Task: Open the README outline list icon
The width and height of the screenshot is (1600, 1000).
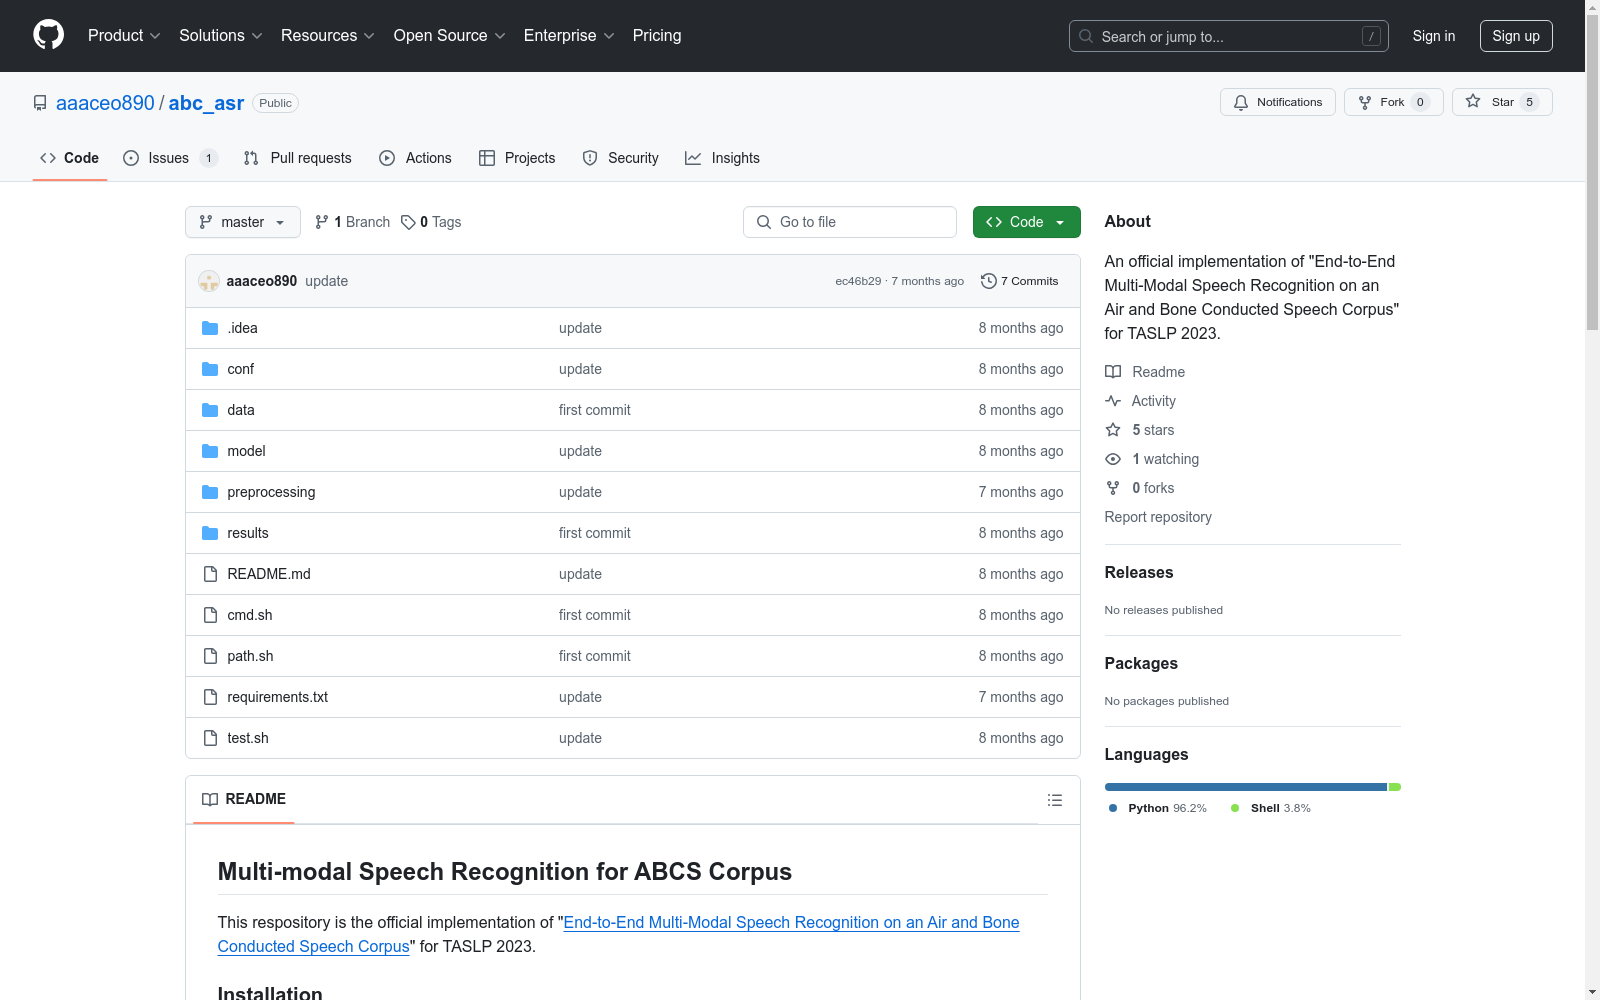Action: click(x=1055, y=800)
